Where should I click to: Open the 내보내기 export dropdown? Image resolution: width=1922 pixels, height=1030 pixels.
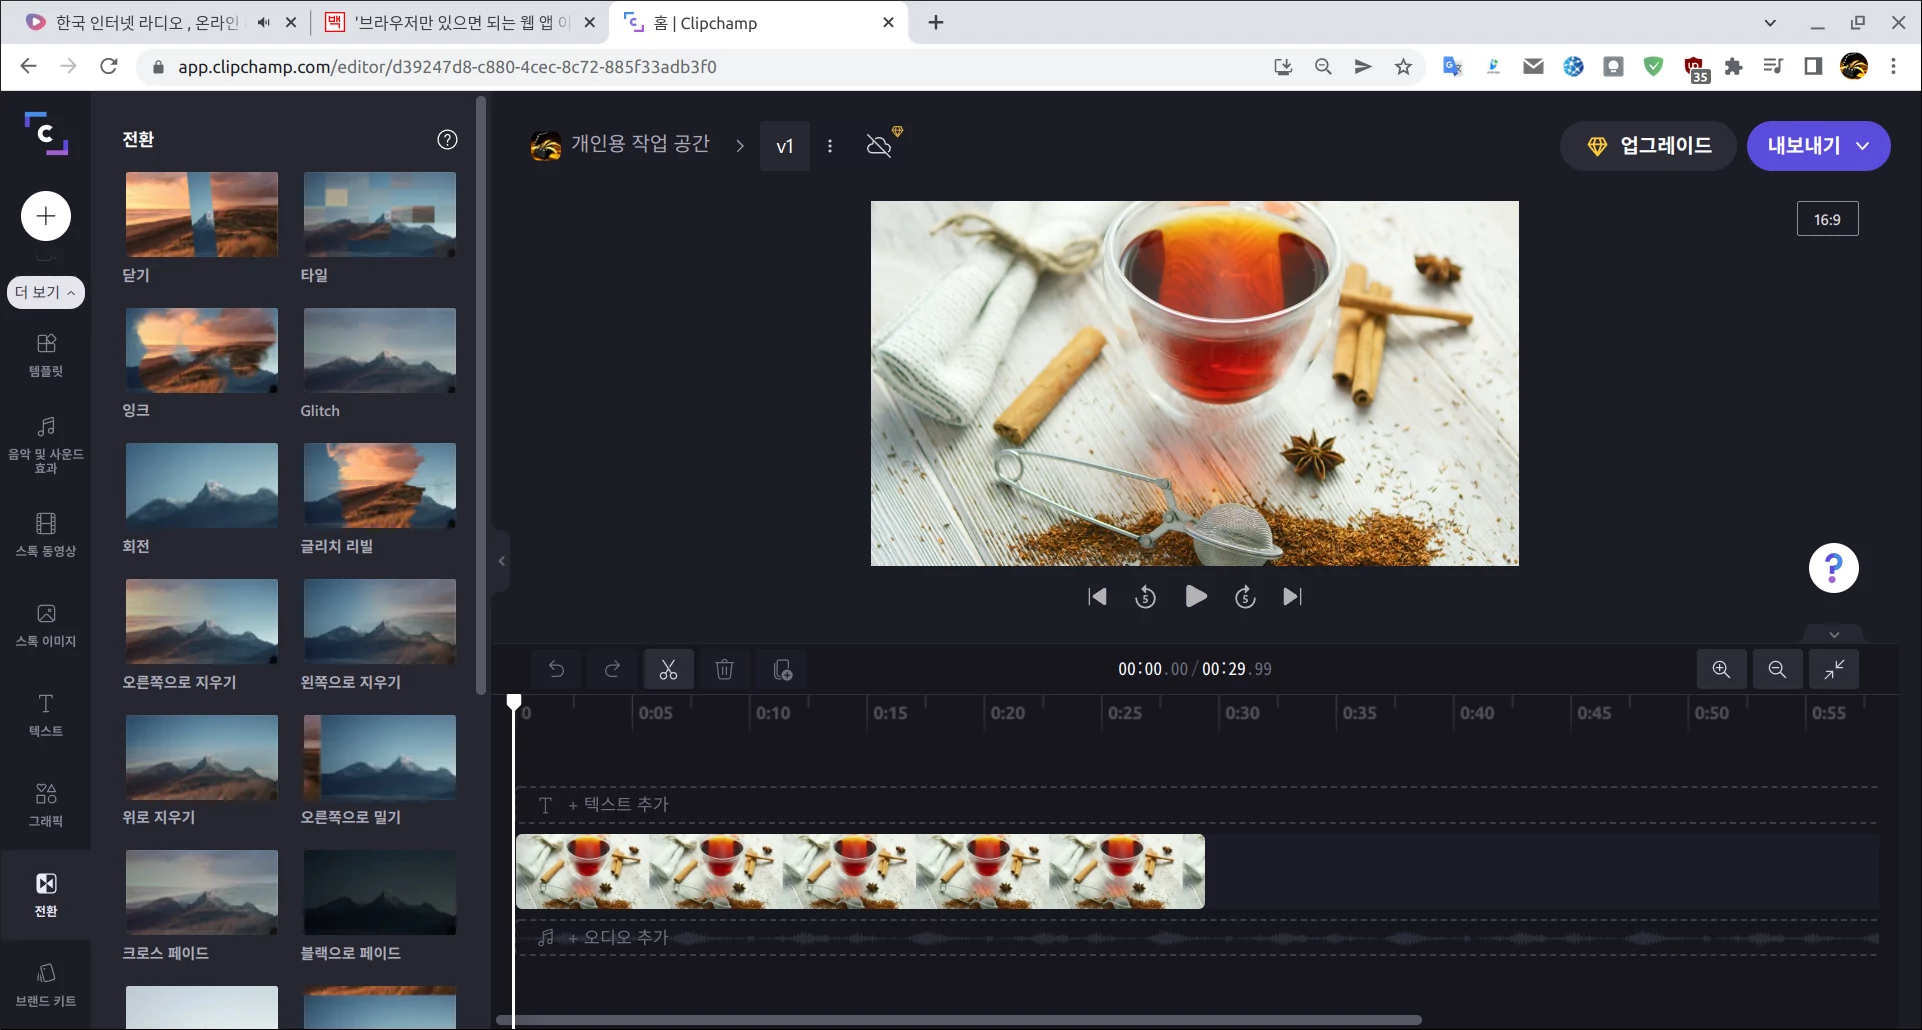click(1818, 146)
